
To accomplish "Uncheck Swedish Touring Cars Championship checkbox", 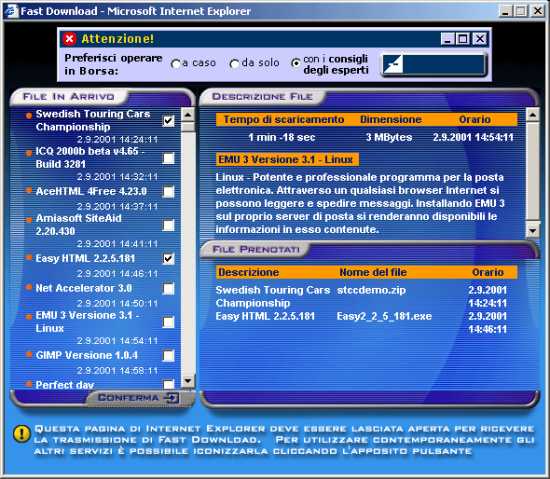I will (x=169, y=121).
